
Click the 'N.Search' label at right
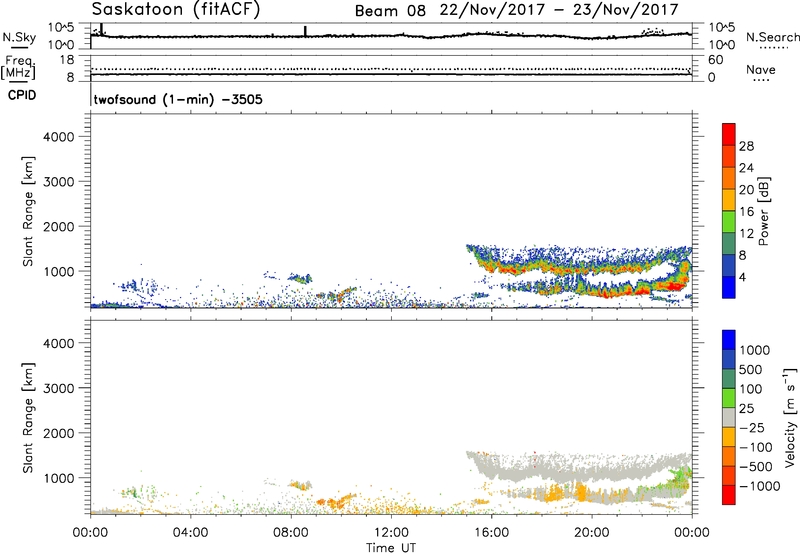click(772, 37)
